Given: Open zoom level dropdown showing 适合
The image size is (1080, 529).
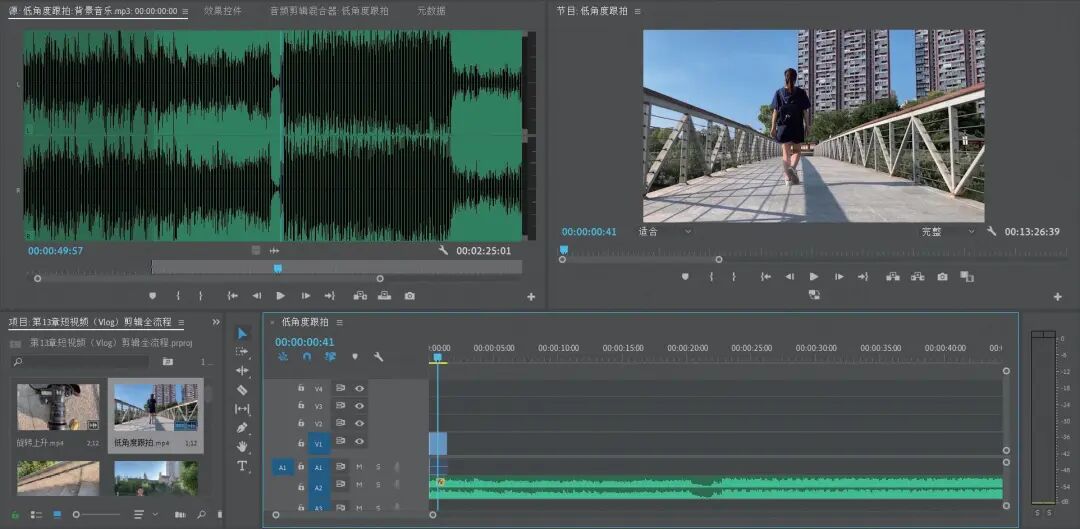Looking at the screenshot, I should point(665,231).
